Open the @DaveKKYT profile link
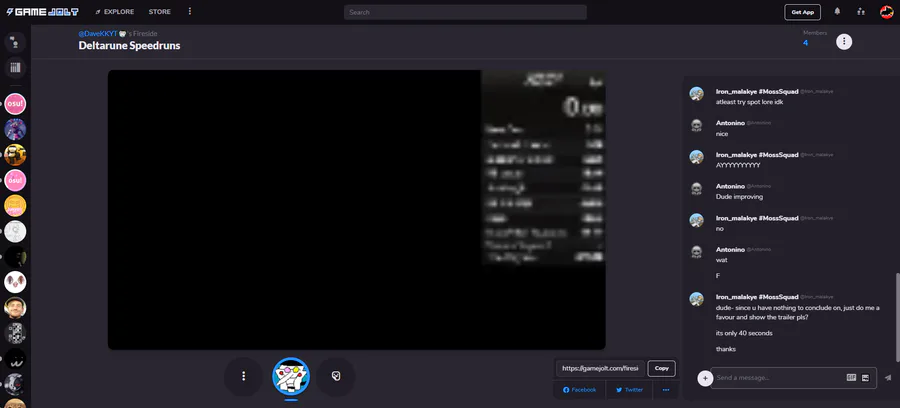Viewport: 900px width, 408px height. [98, 34]
